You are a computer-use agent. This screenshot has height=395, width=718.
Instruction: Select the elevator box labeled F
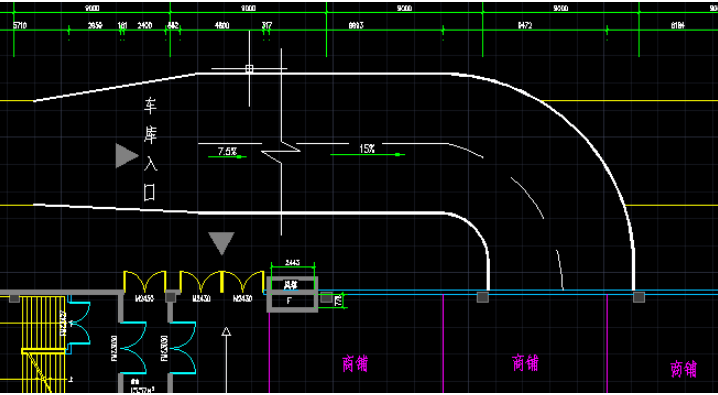tap(292, 294)
